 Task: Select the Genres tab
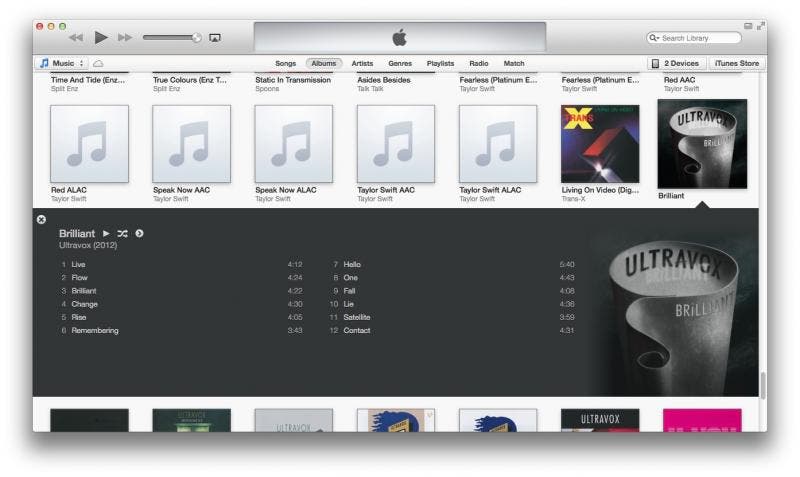pyautogui.click(x=400, y=63)
